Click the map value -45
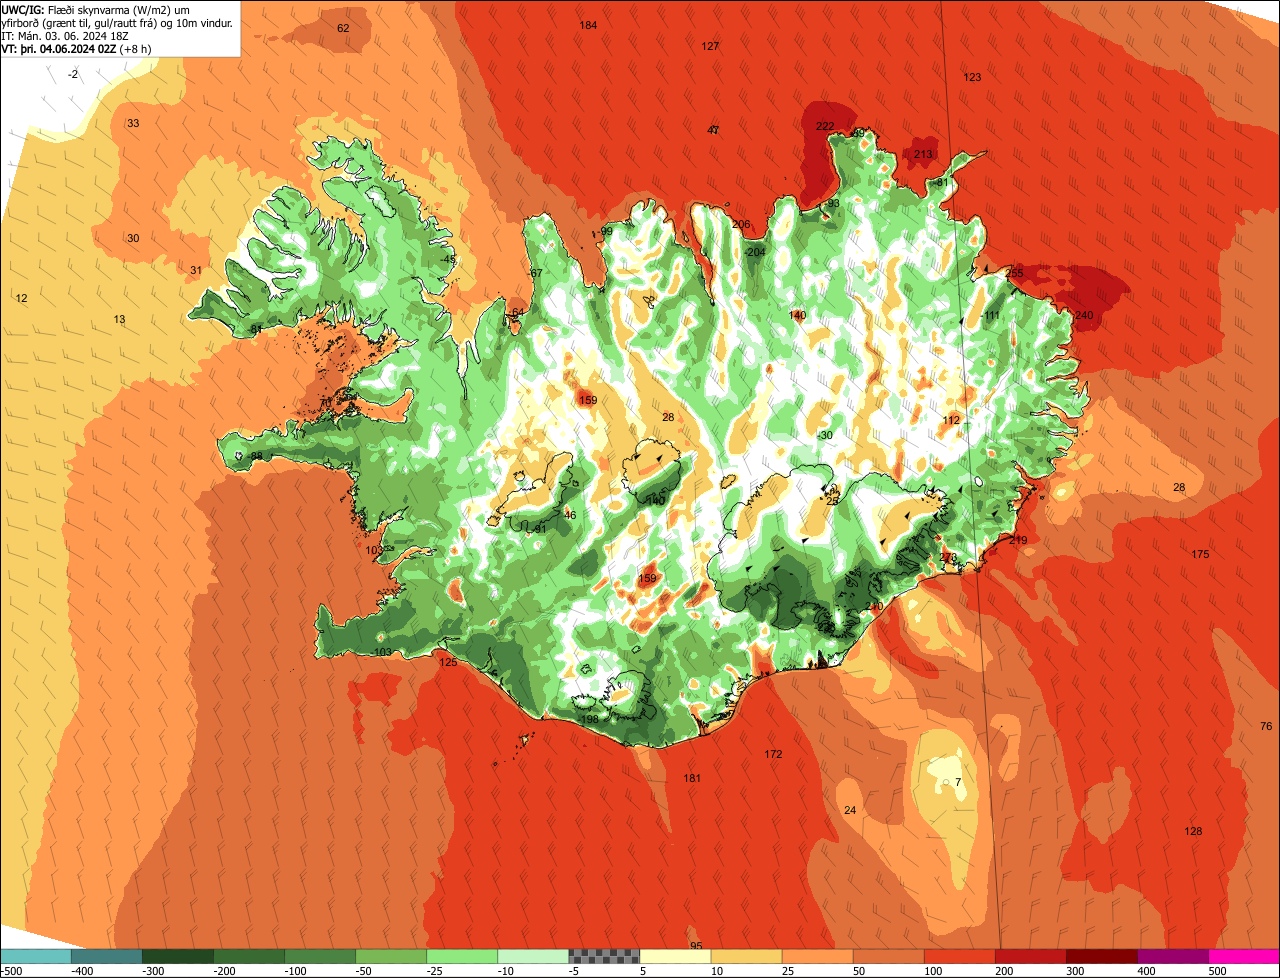The image size is (1280, 978). click(x=449, y=260)
